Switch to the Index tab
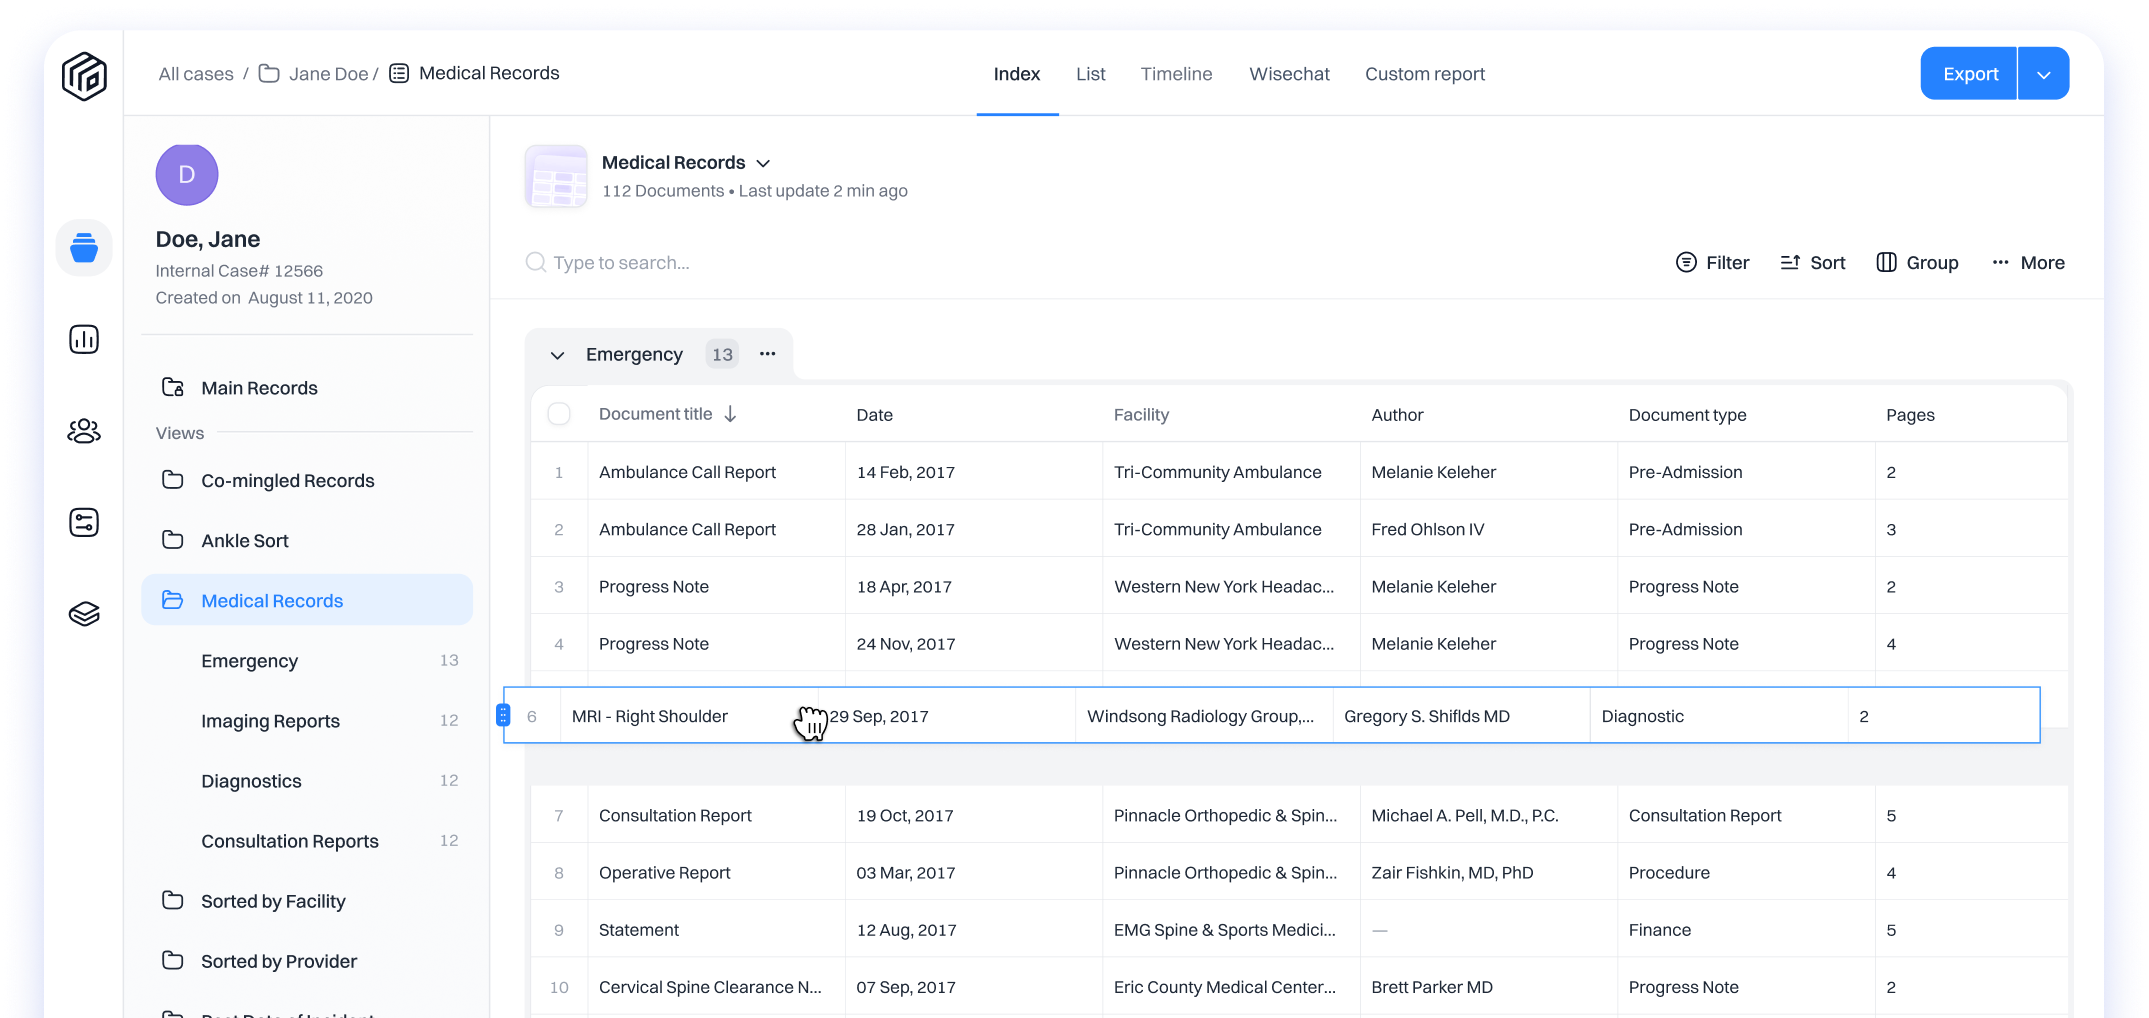Screen dimensions: 2149x1018 (1017, 74)
